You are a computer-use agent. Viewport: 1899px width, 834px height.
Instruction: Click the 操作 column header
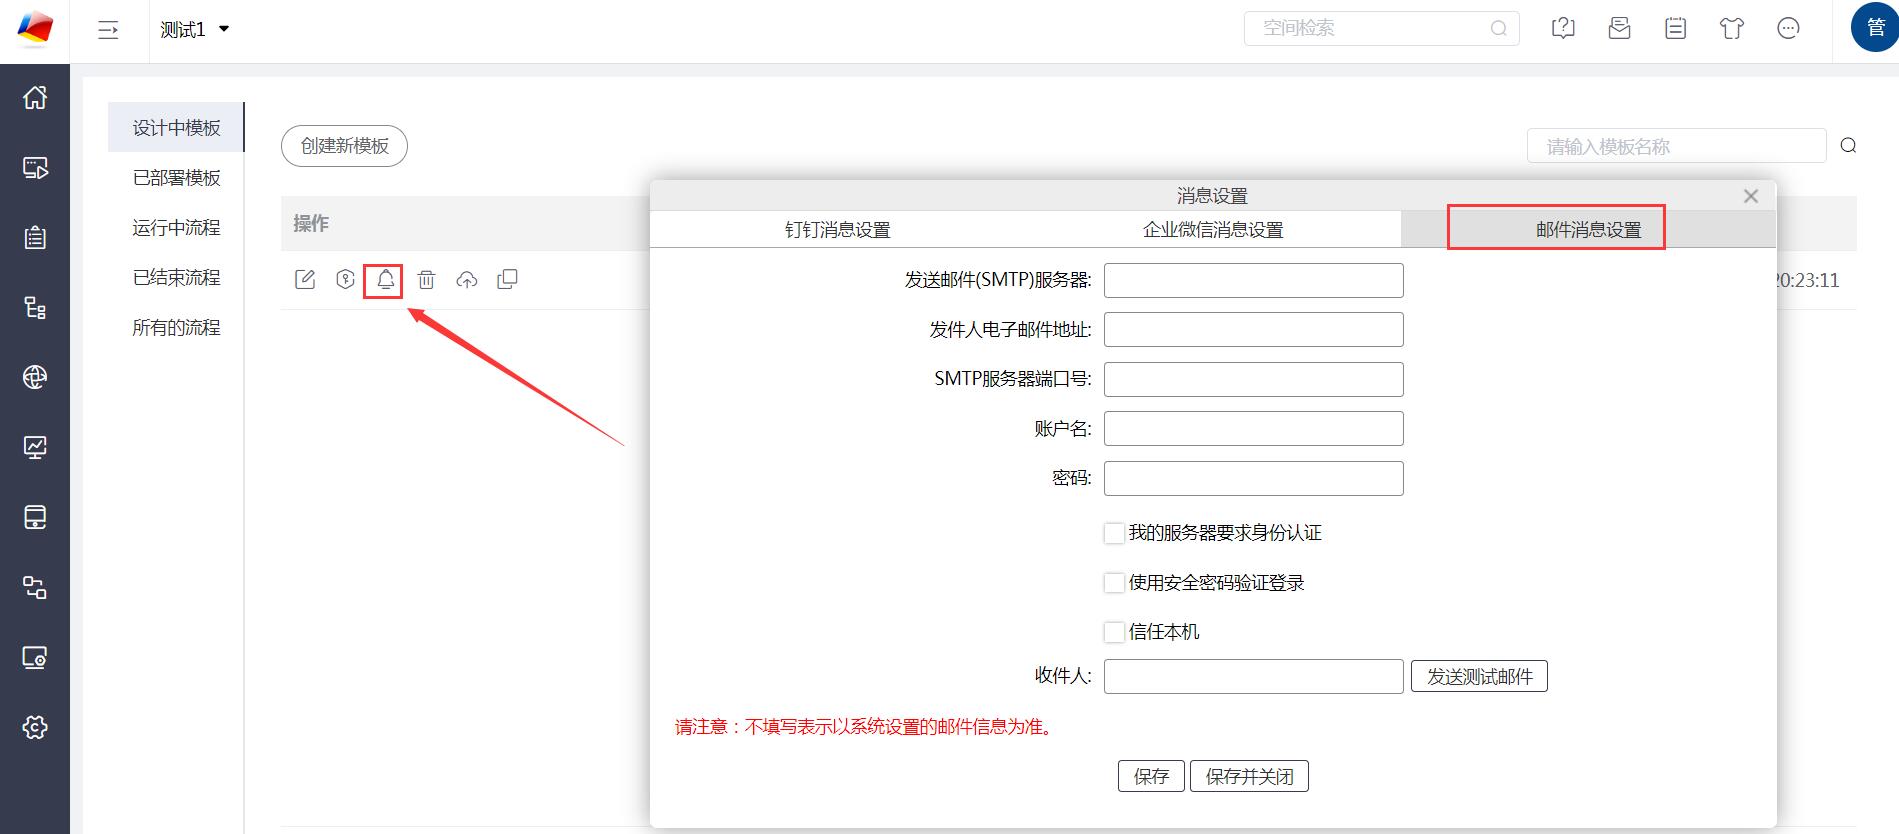tap(311, 223)
